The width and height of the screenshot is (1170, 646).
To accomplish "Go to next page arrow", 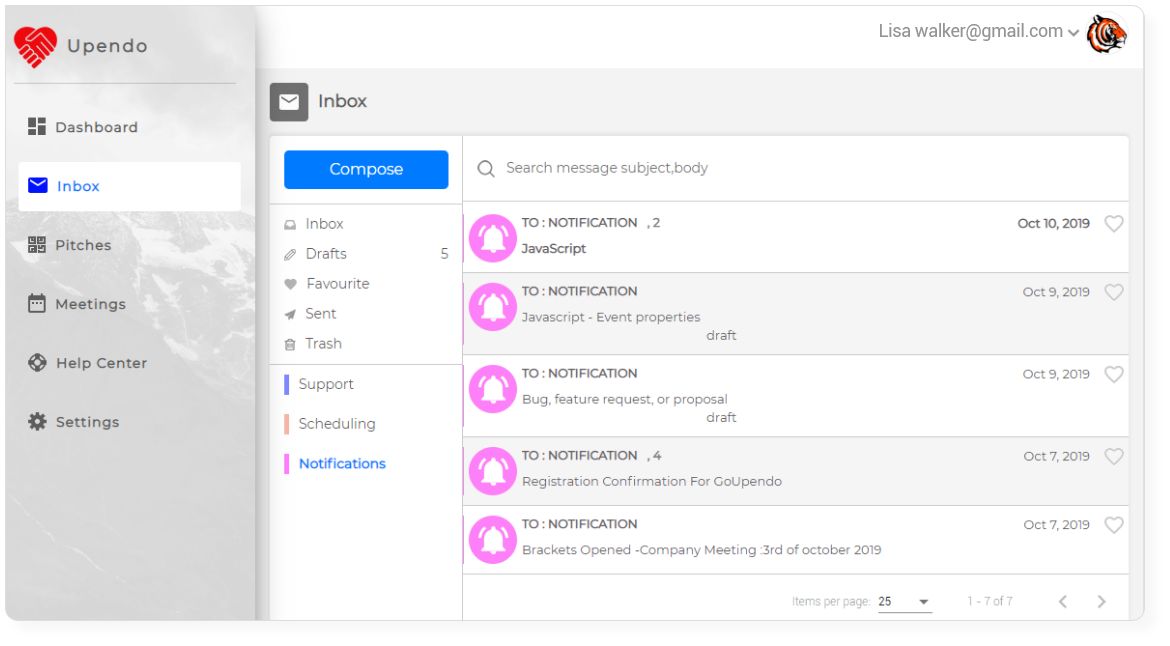I will (x=1101, y=601).
